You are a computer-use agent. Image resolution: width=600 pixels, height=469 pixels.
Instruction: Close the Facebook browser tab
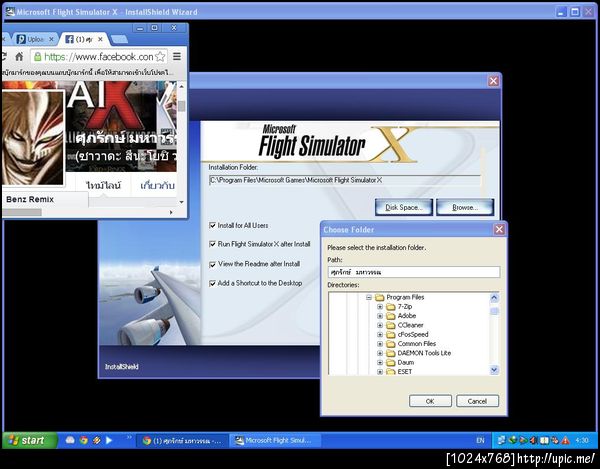[x=100, y=39]
